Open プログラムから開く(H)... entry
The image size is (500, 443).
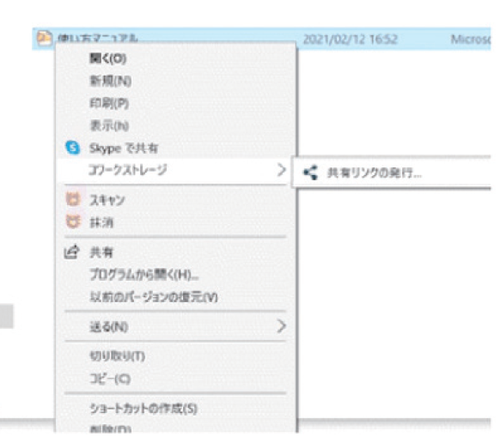click(144, 275)
